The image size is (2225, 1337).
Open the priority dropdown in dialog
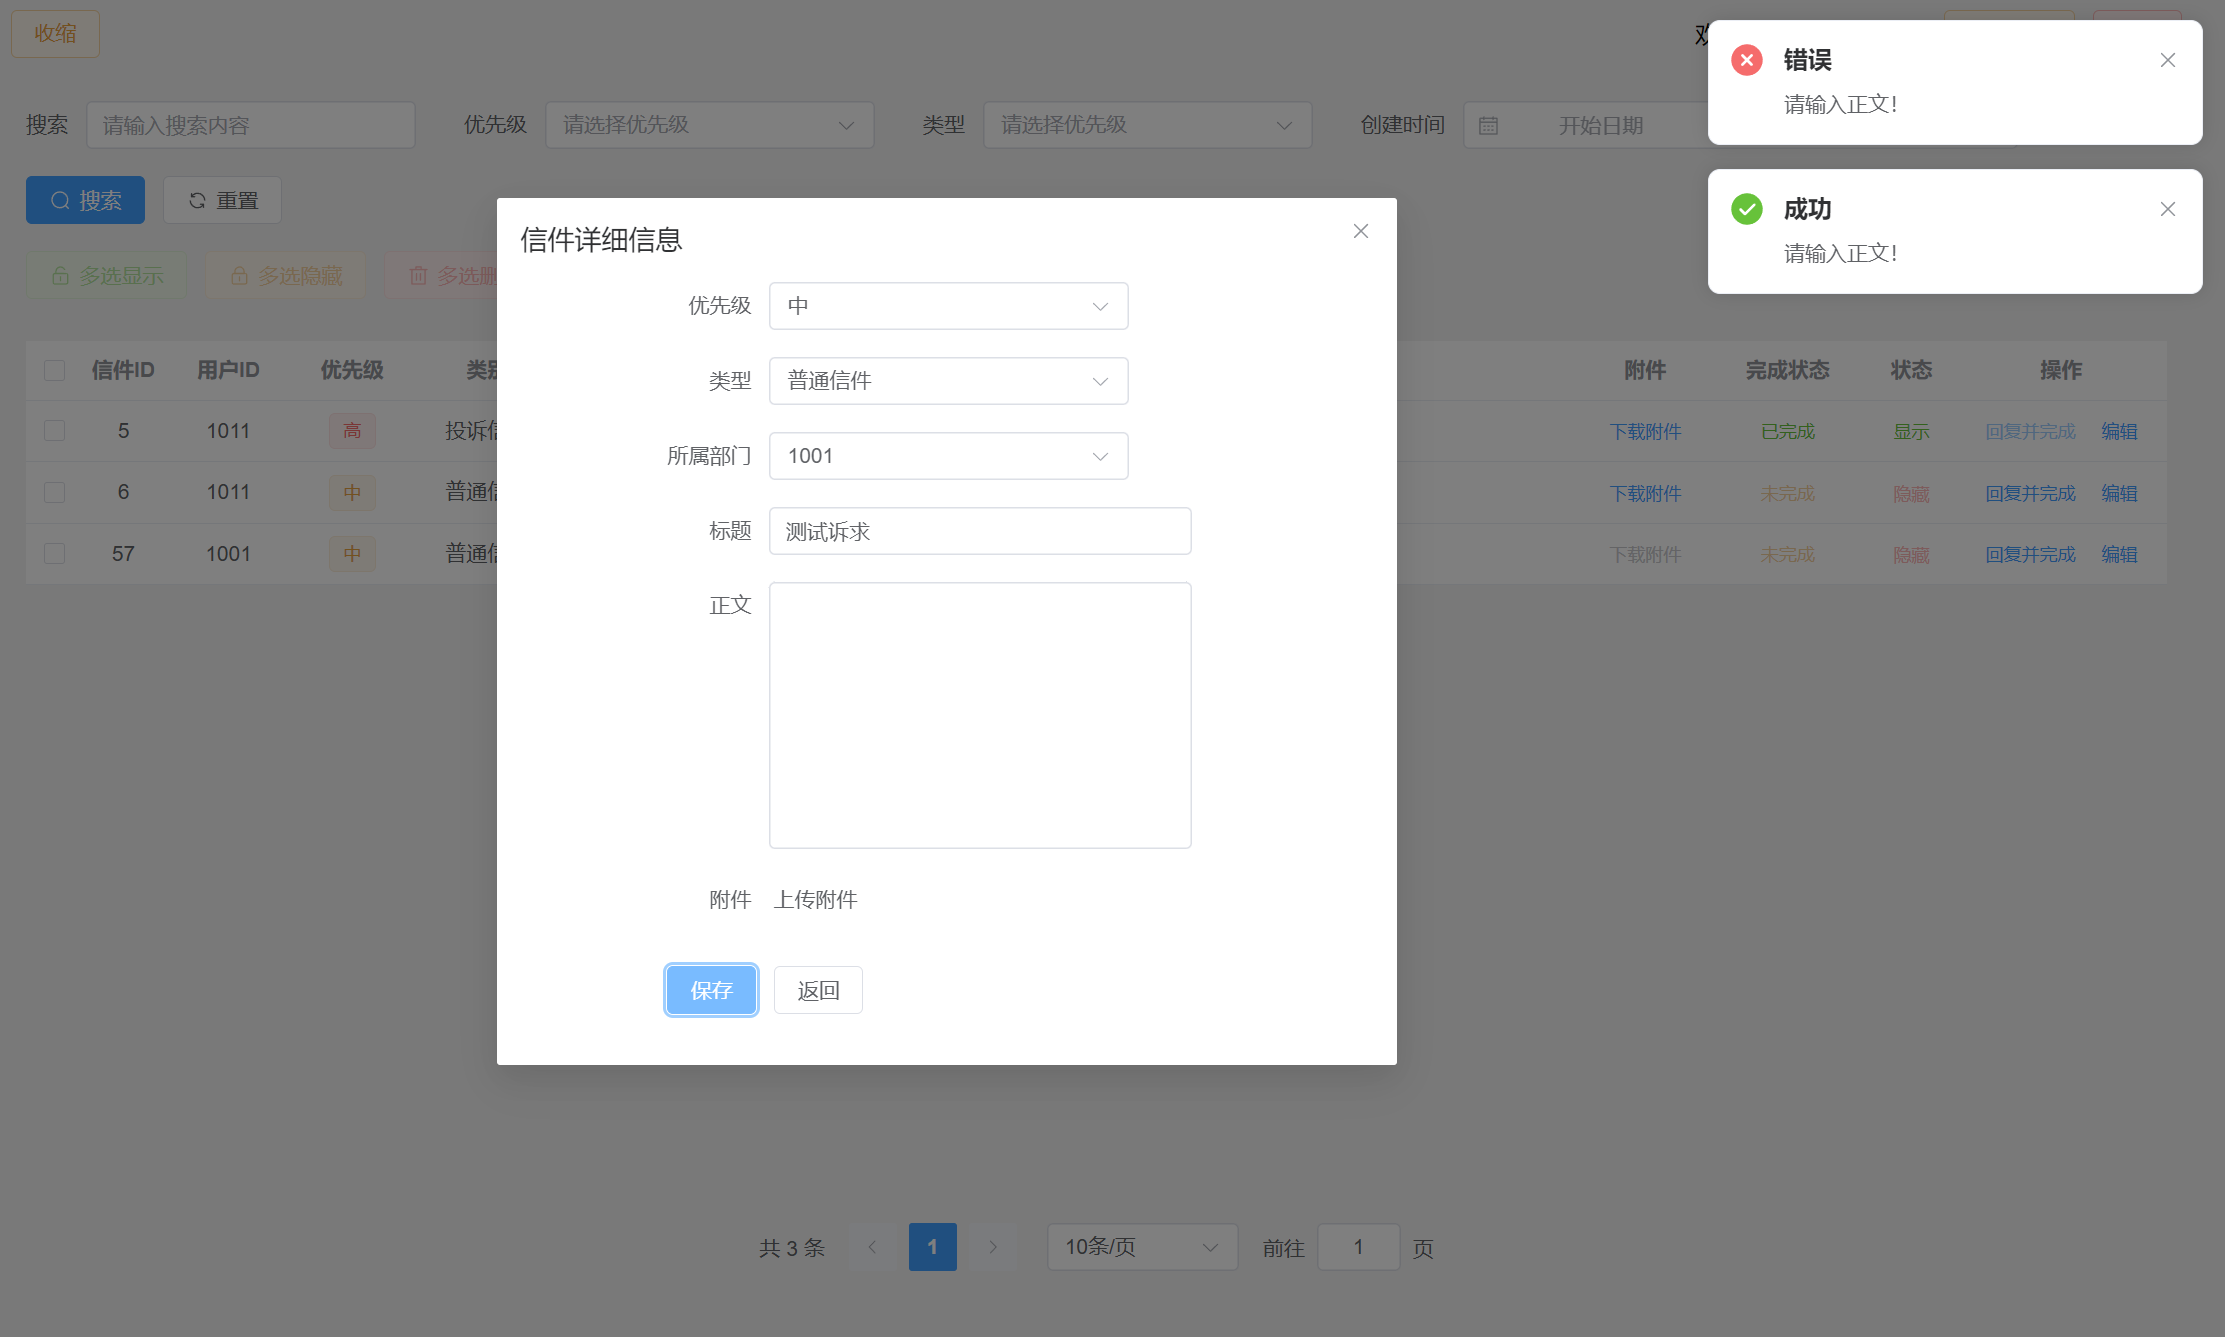point(948,306)
